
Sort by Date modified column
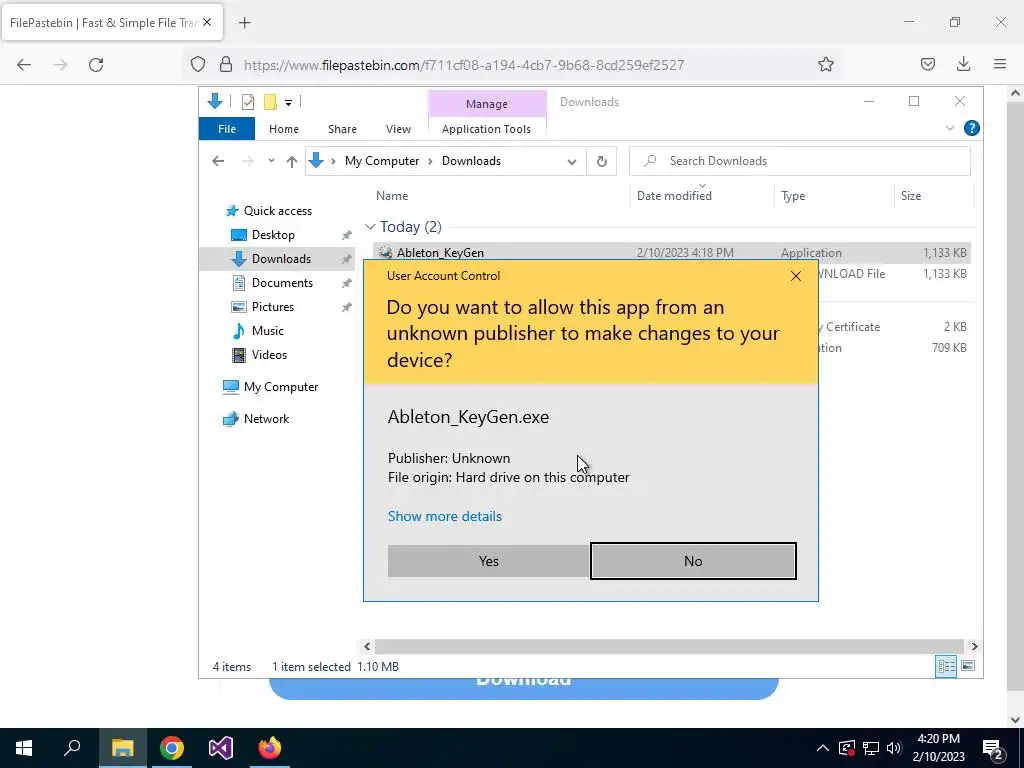point(674,196)
